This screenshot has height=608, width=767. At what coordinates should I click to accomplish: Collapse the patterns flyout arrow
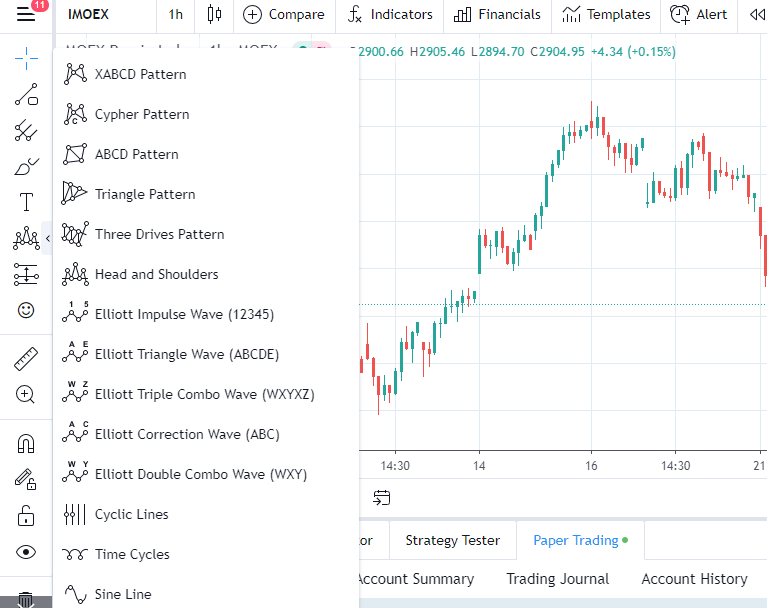click(48, 238)
